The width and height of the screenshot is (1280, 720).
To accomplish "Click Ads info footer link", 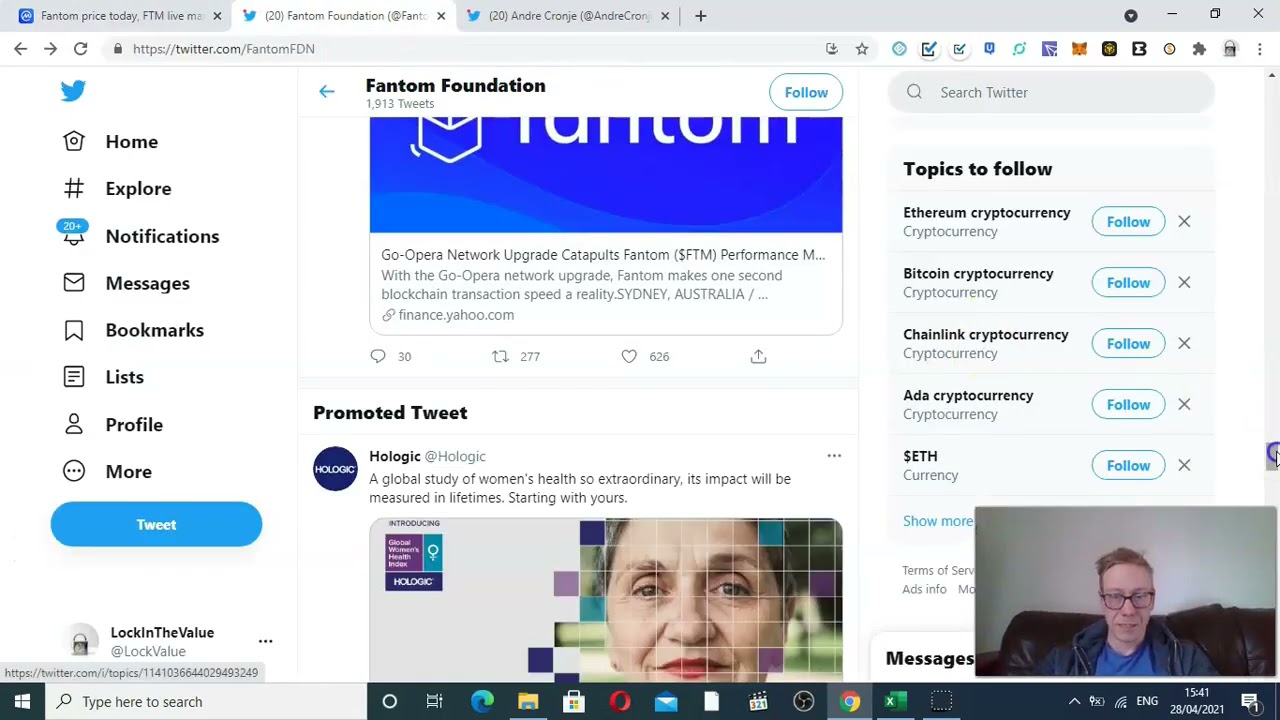I will coord(924,589).
